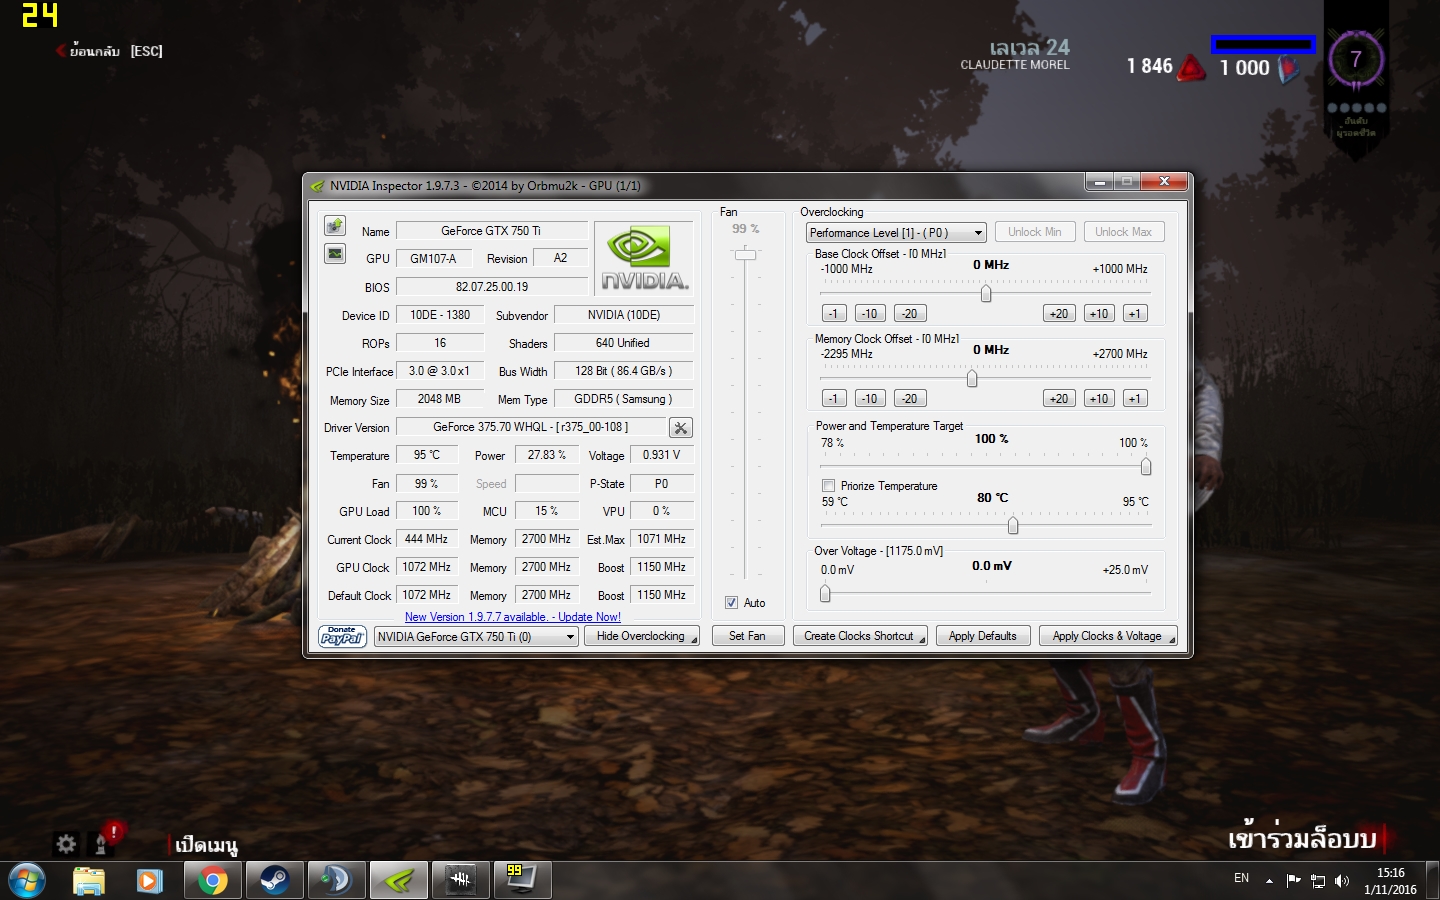Click the BIOS version field 82.07.25.00.19
The height and width of the screenshot is (900, 1440).
[492, 287]
